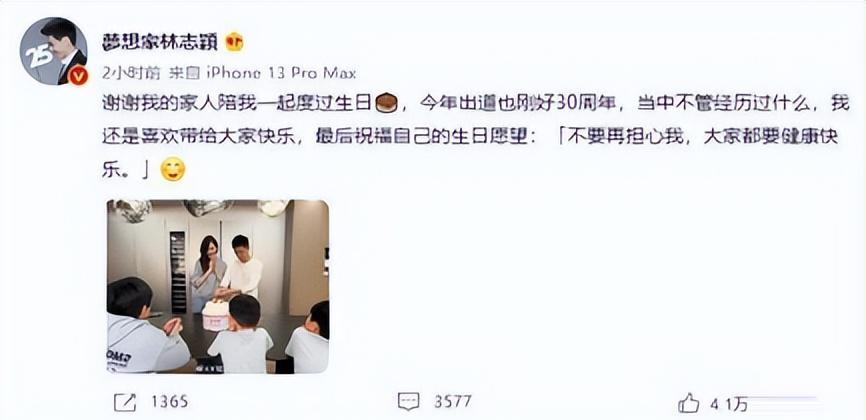Open the birthday photo thumbnail
This screenshot has width=866, height=420.
[218, 286]
